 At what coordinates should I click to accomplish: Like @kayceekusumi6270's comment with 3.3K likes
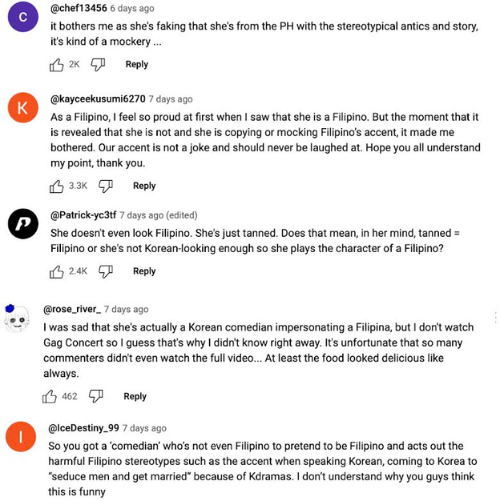(56, 186)
